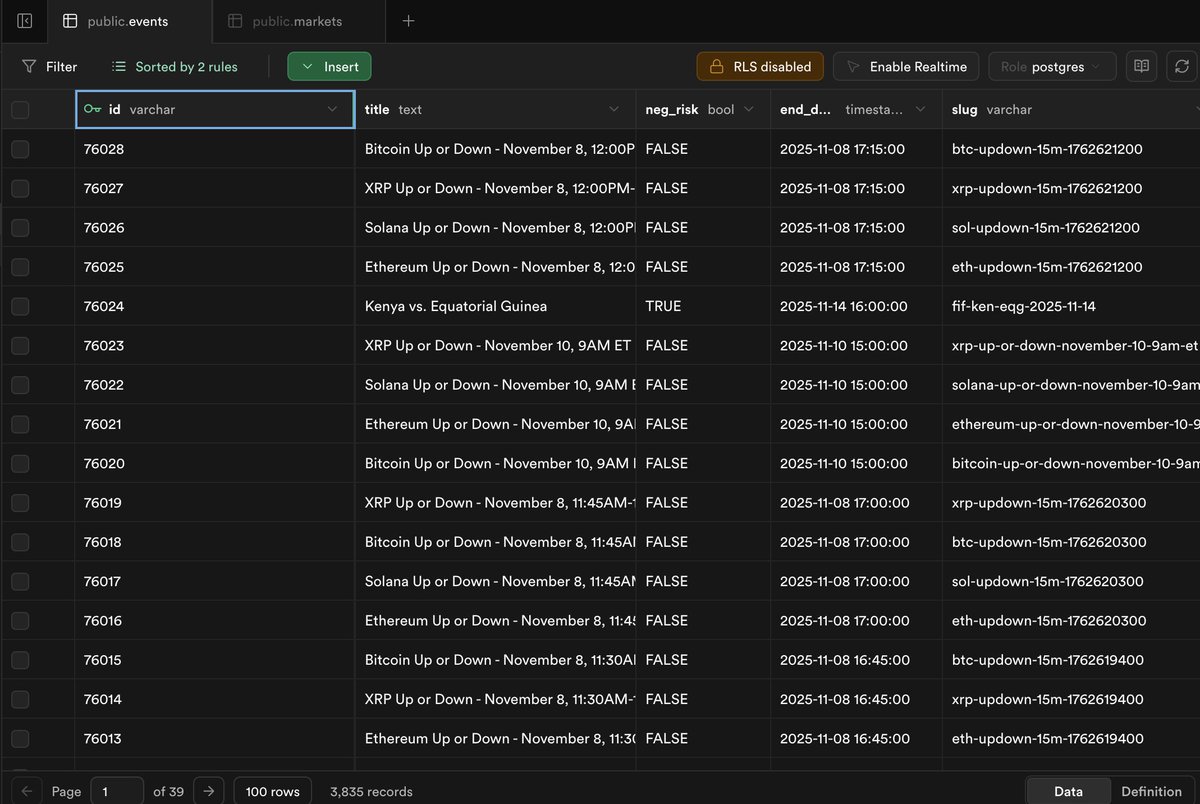
Task: Open neg_risk column header dropdown
Action: pos(749,109)
